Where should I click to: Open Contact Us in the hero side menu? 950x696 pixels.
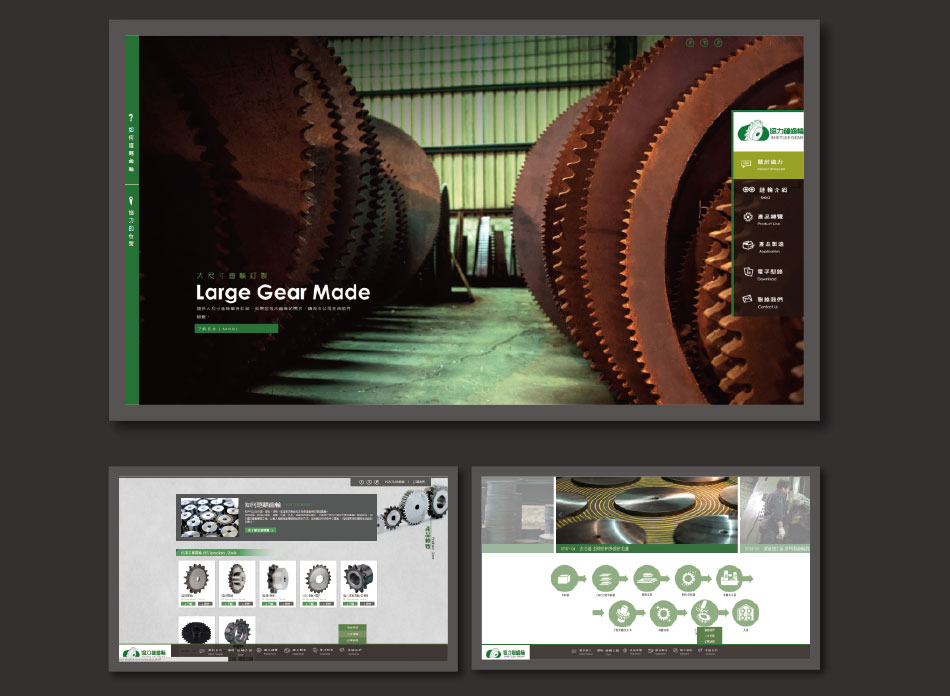click(x=768, y=302)
